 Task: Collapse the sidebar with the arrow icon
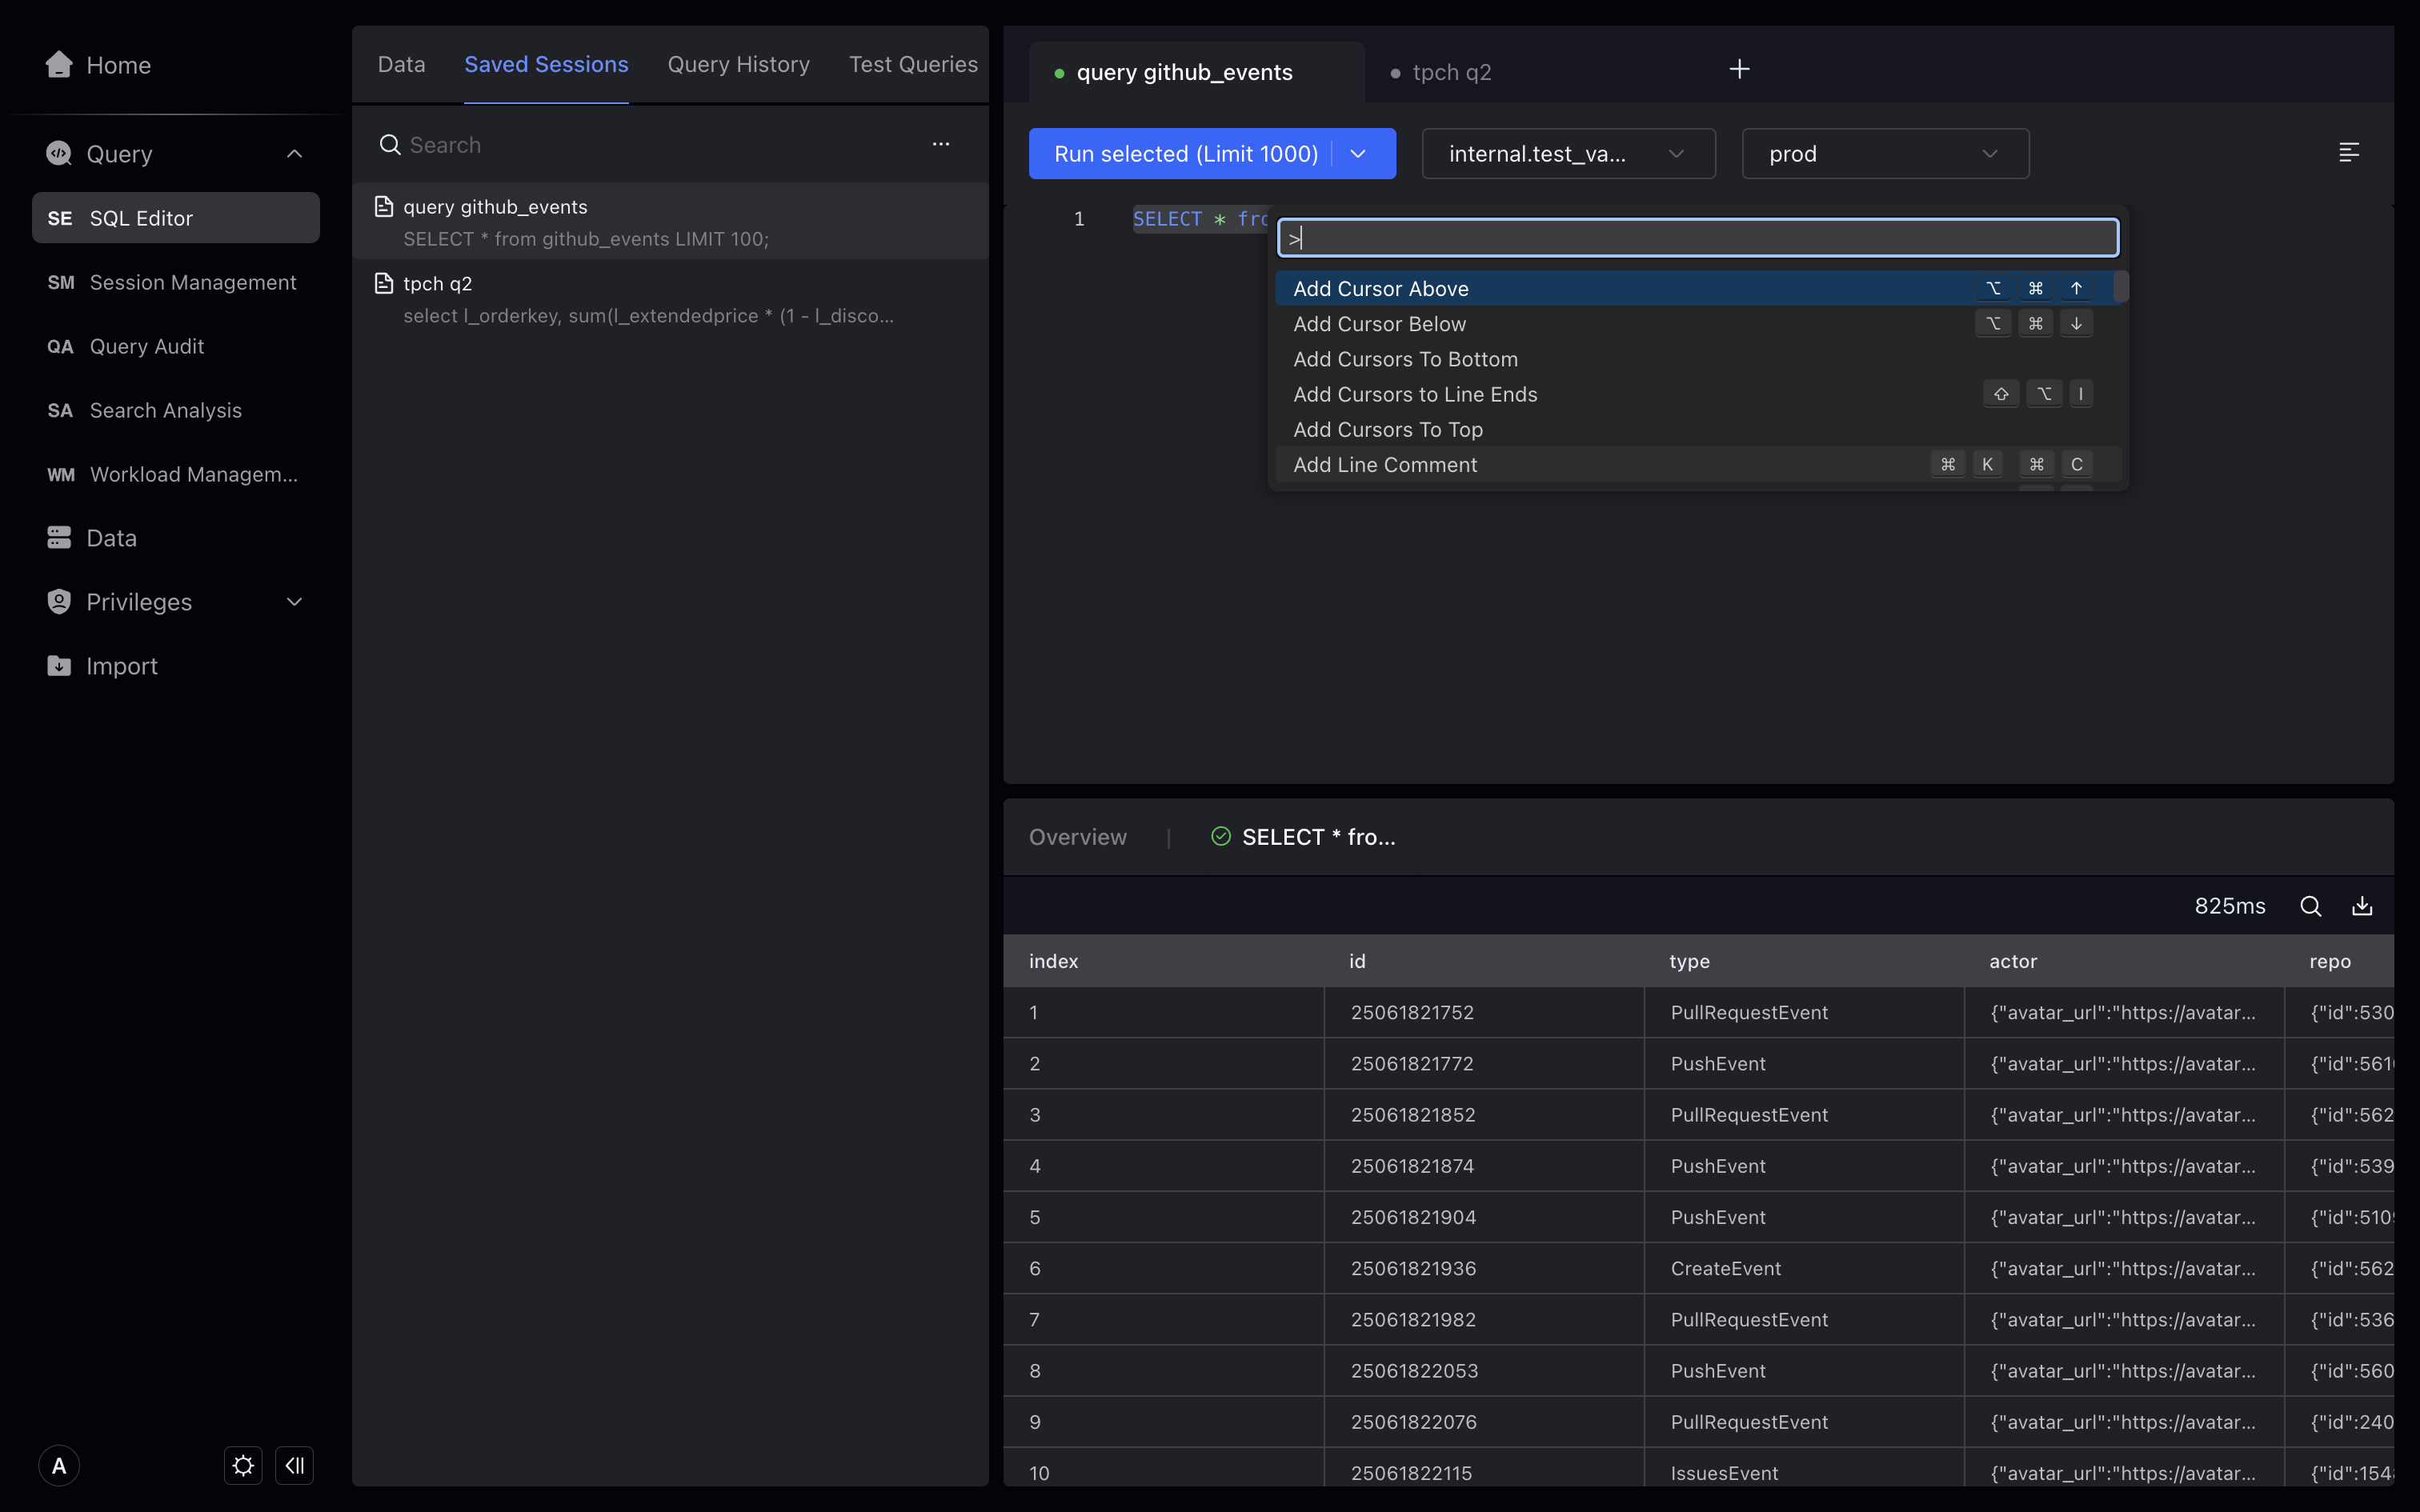pyautogui.click(x=295, y=1466)
